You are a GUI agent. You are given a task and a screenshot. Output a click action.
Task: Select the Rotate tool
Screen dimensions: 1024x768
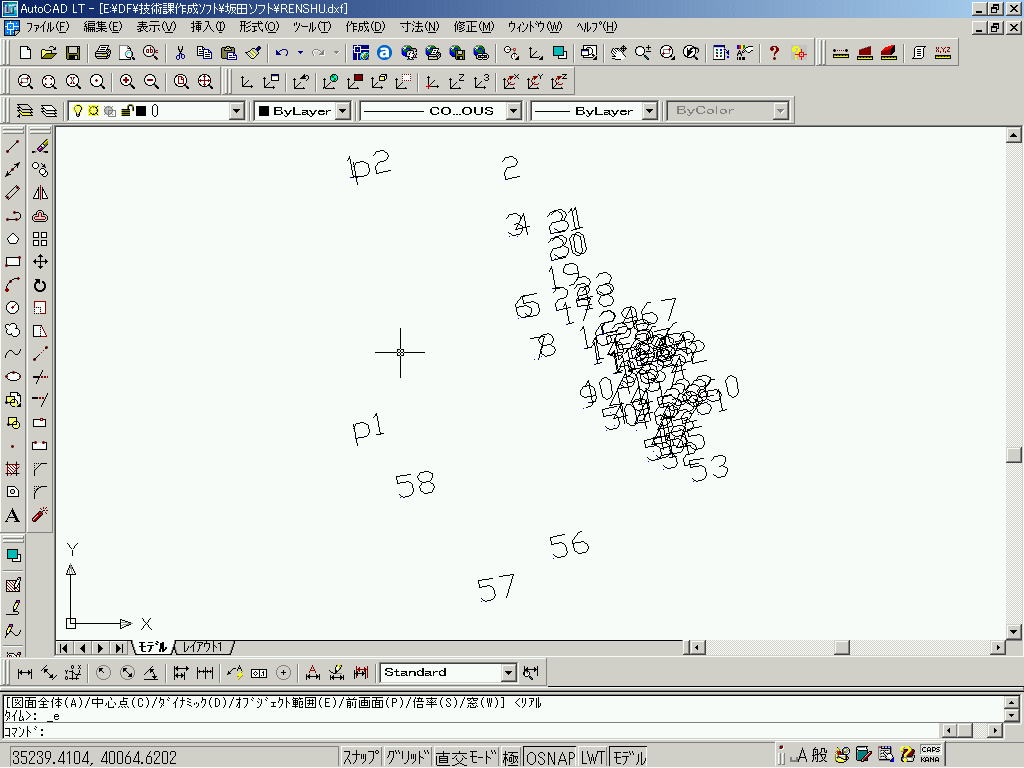(x=40, y=285)
